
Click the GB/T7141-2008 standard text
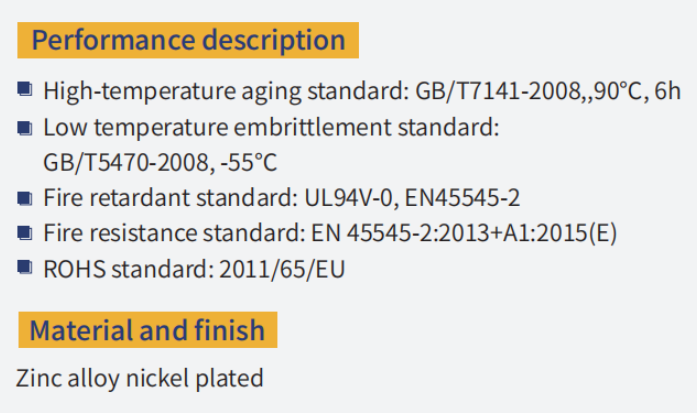[x=498, y=92]
